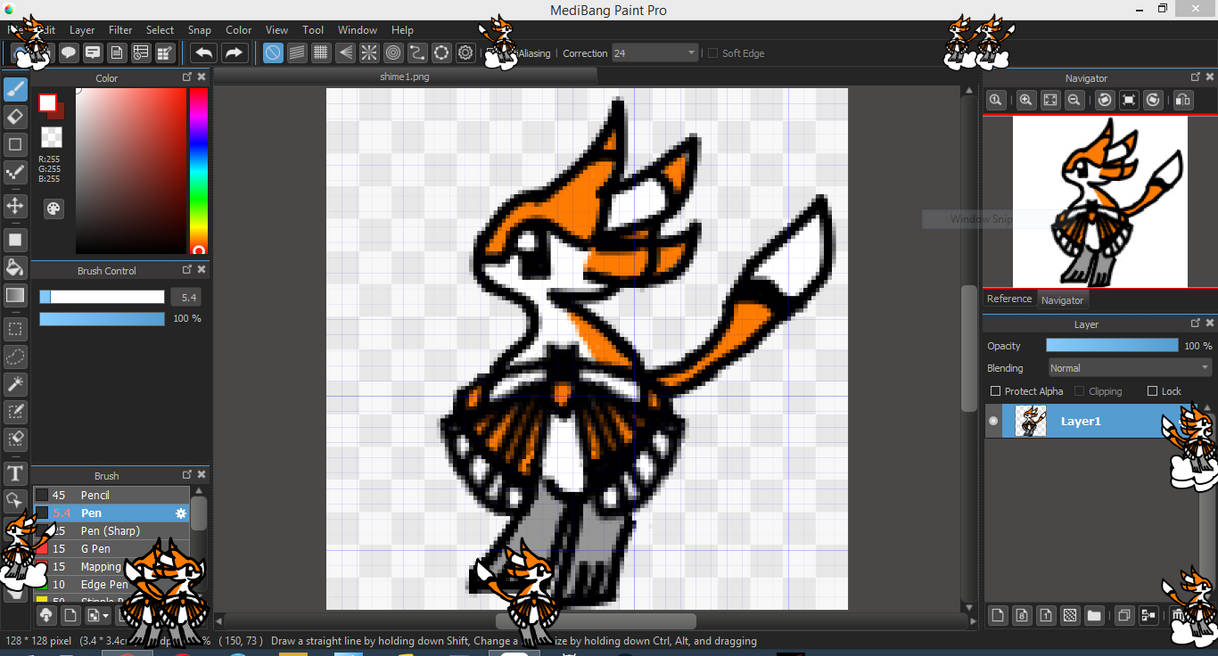Open the Window menu
Image resolution: width=1218 pixels, height=656 pixels.
(x=357, y=30)
